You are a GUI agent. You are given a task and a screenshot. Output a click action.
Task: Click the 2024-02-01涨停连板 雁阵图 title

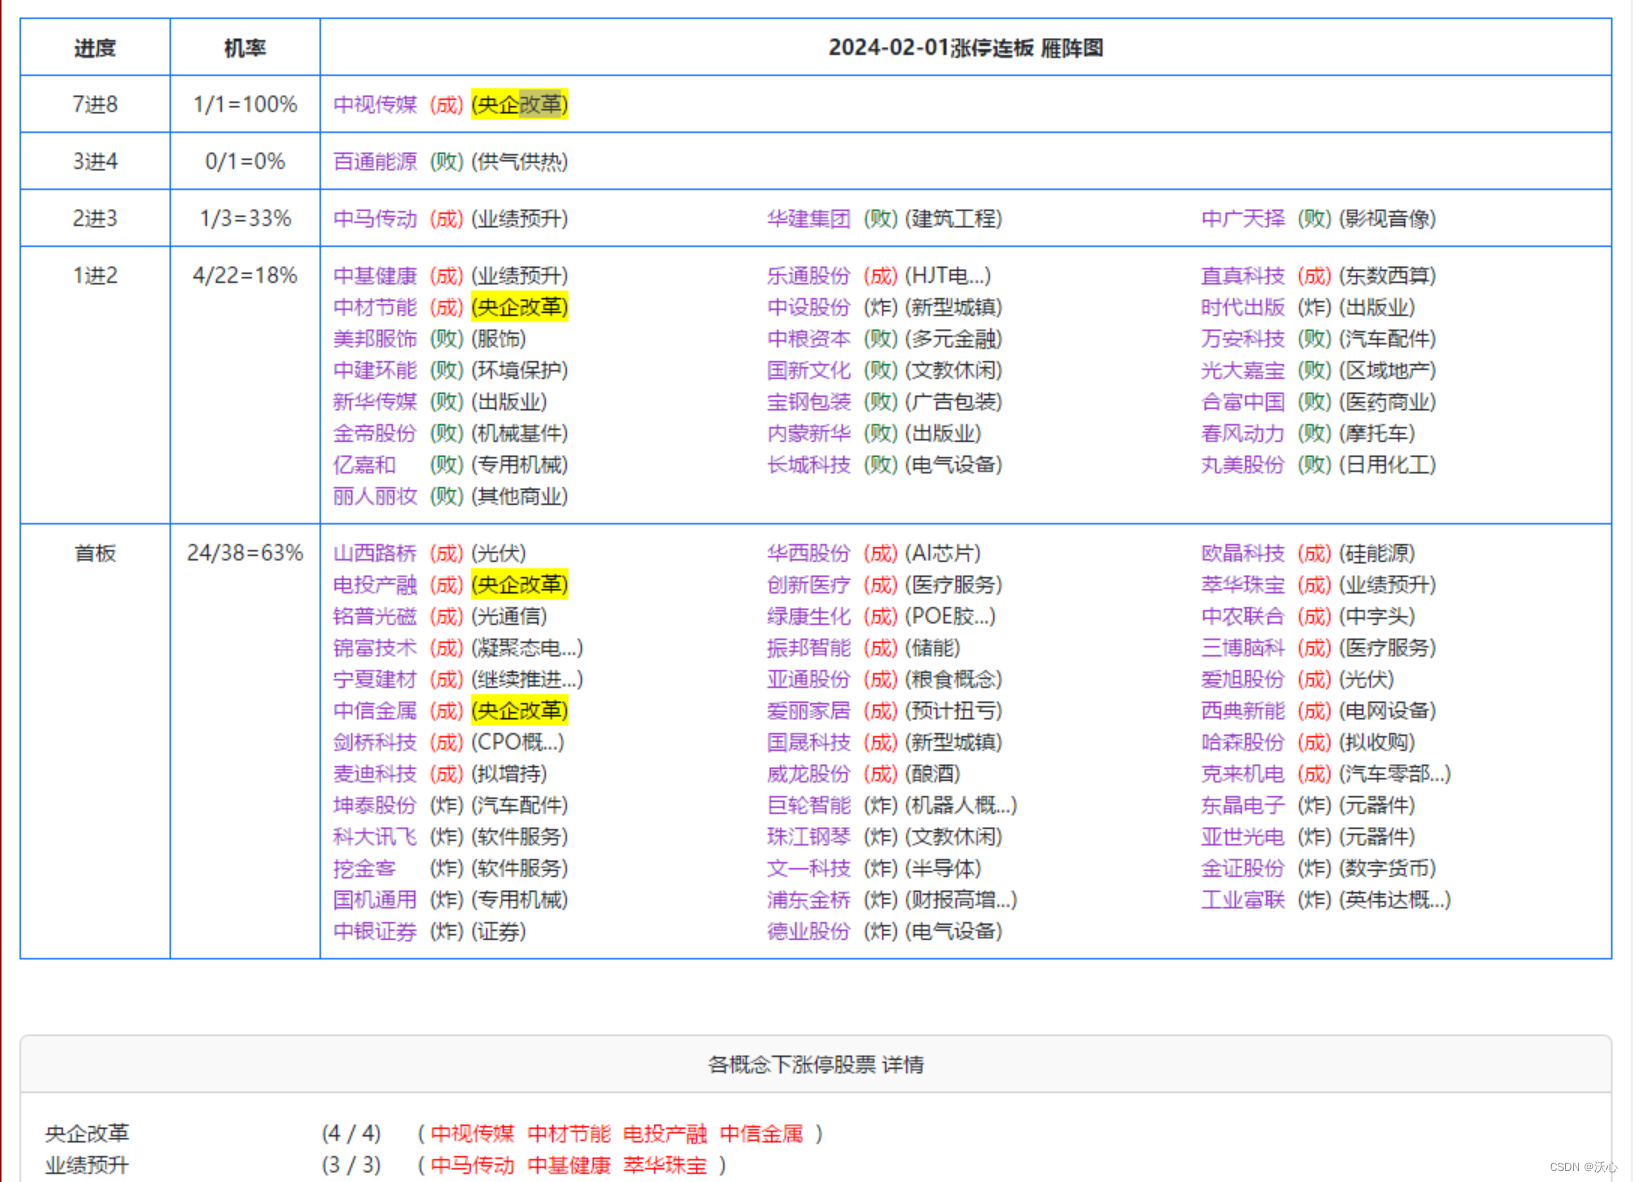pyautogui.click(x=966, y=48)
